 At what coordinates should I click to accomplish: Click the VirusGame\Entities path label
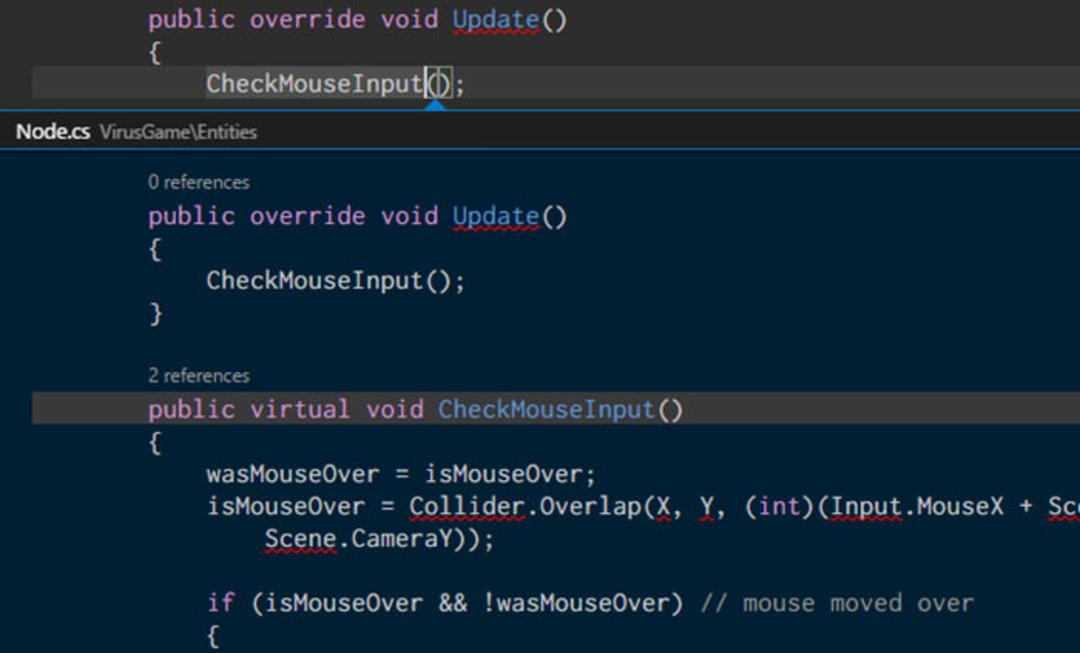coord(178,132)
